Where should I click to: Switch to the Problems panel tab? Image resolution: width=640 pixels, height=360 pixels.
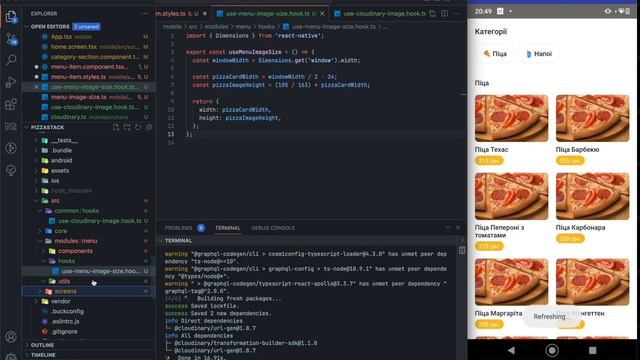click(178, 228)
